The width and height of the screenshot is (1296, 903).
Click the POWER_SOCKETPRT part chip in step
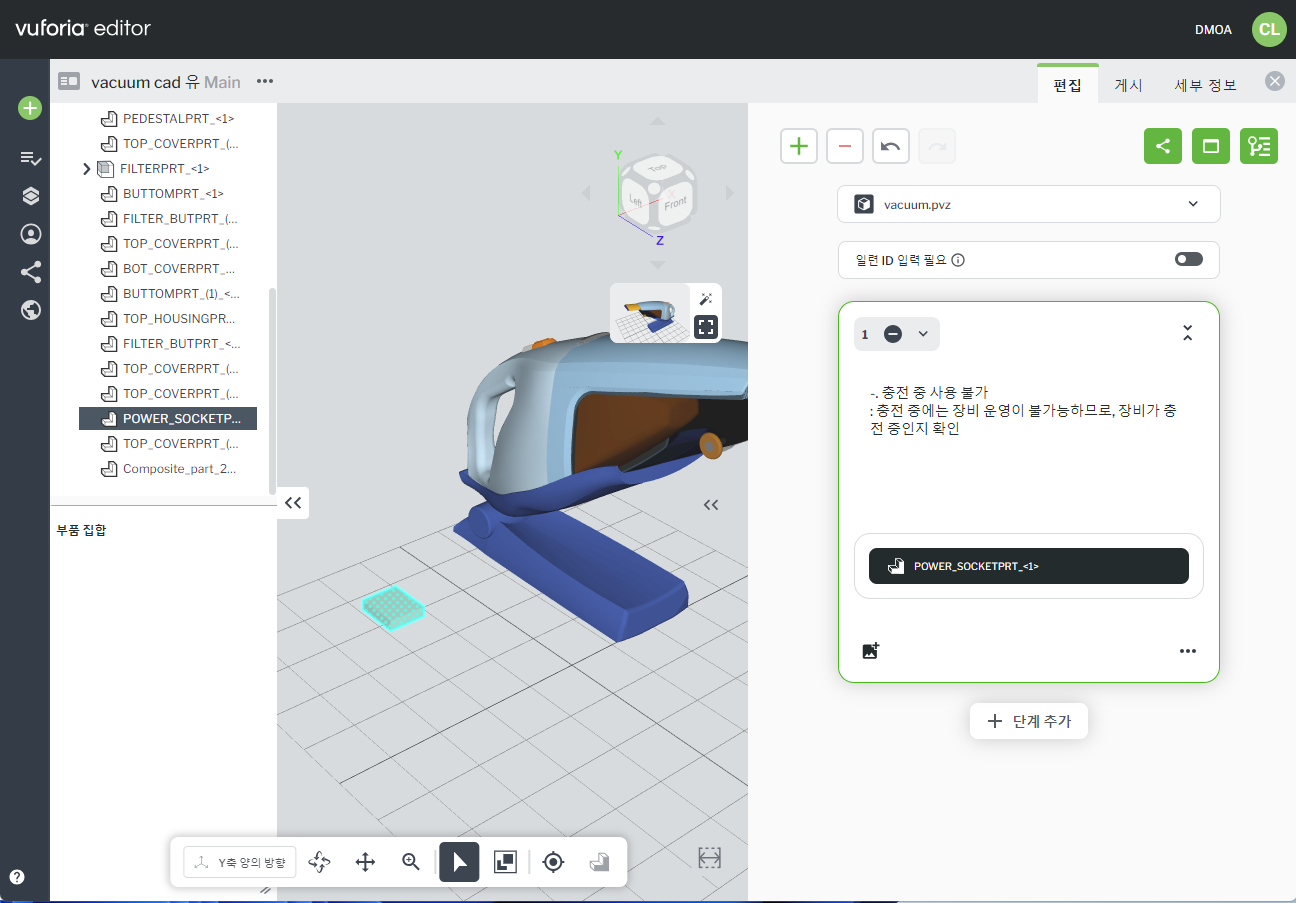tap(1028, 566)
